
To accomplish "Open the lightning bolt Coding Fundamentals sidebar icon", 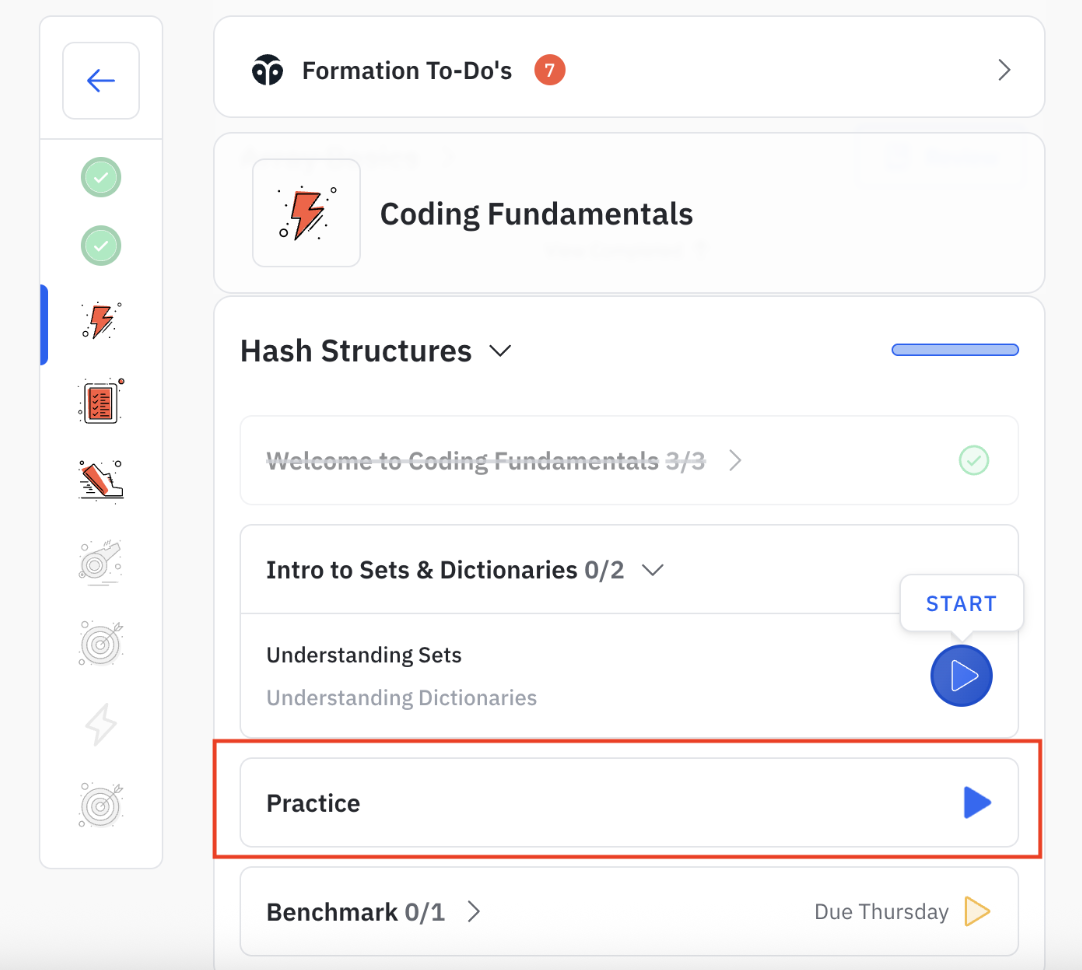I will click(101, 321).
